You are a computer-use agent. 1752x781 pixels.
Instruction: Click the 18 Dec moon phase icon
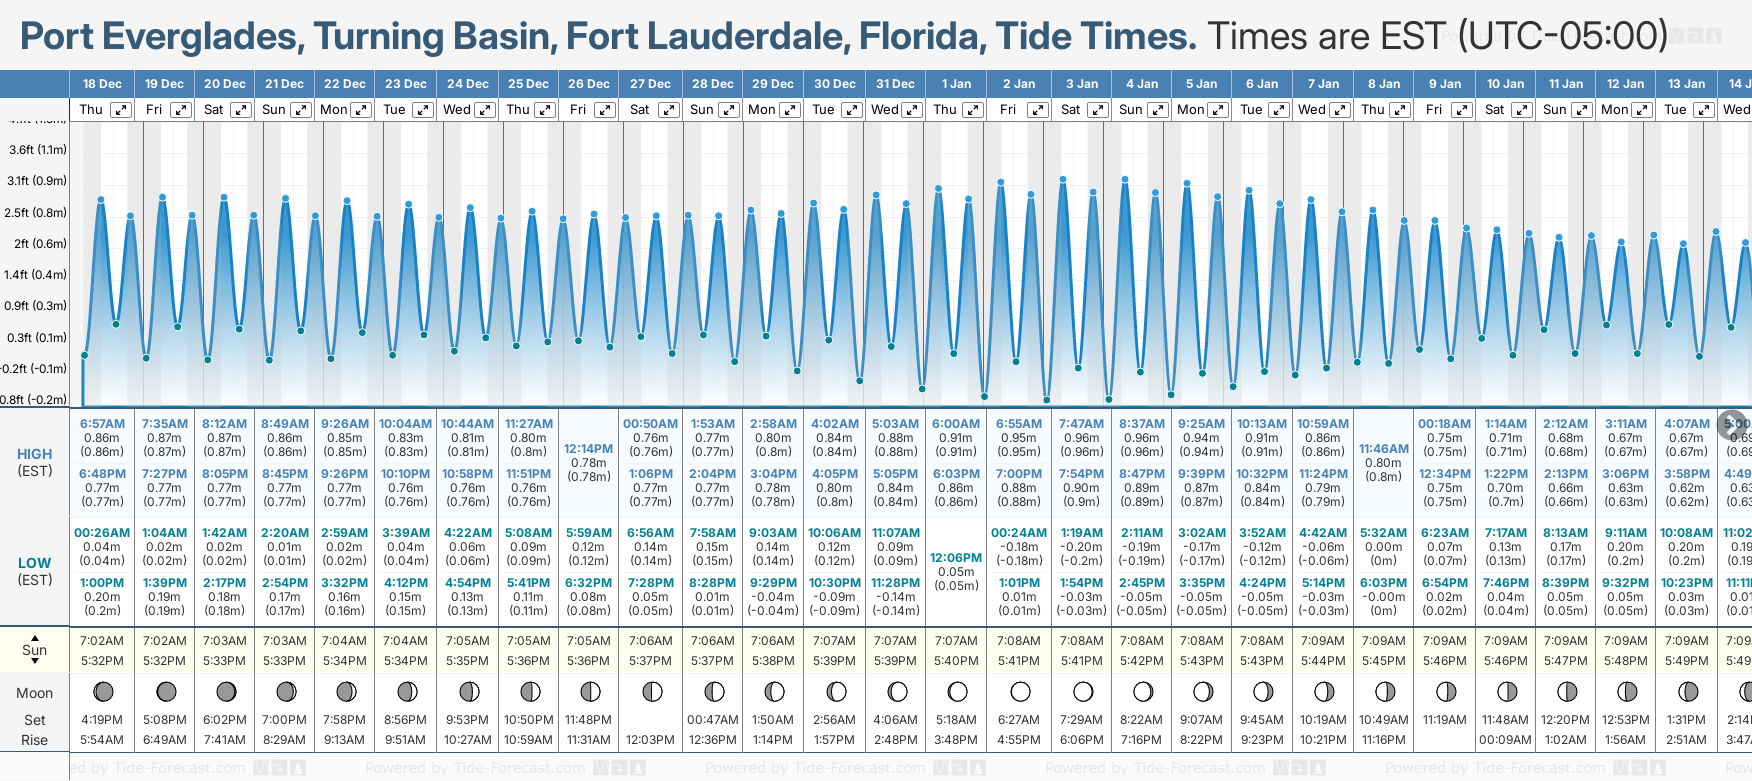click(102, 691)
